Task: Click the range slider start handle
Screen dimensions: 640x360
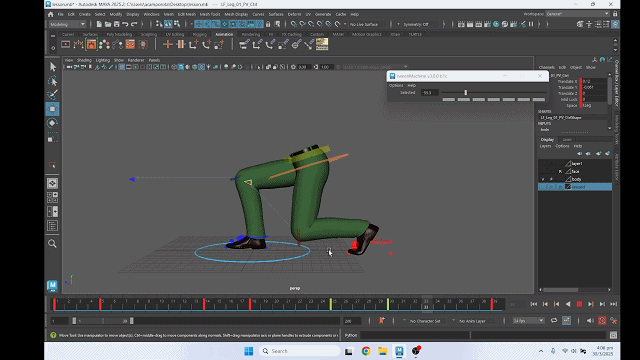Action: point(74,321)
